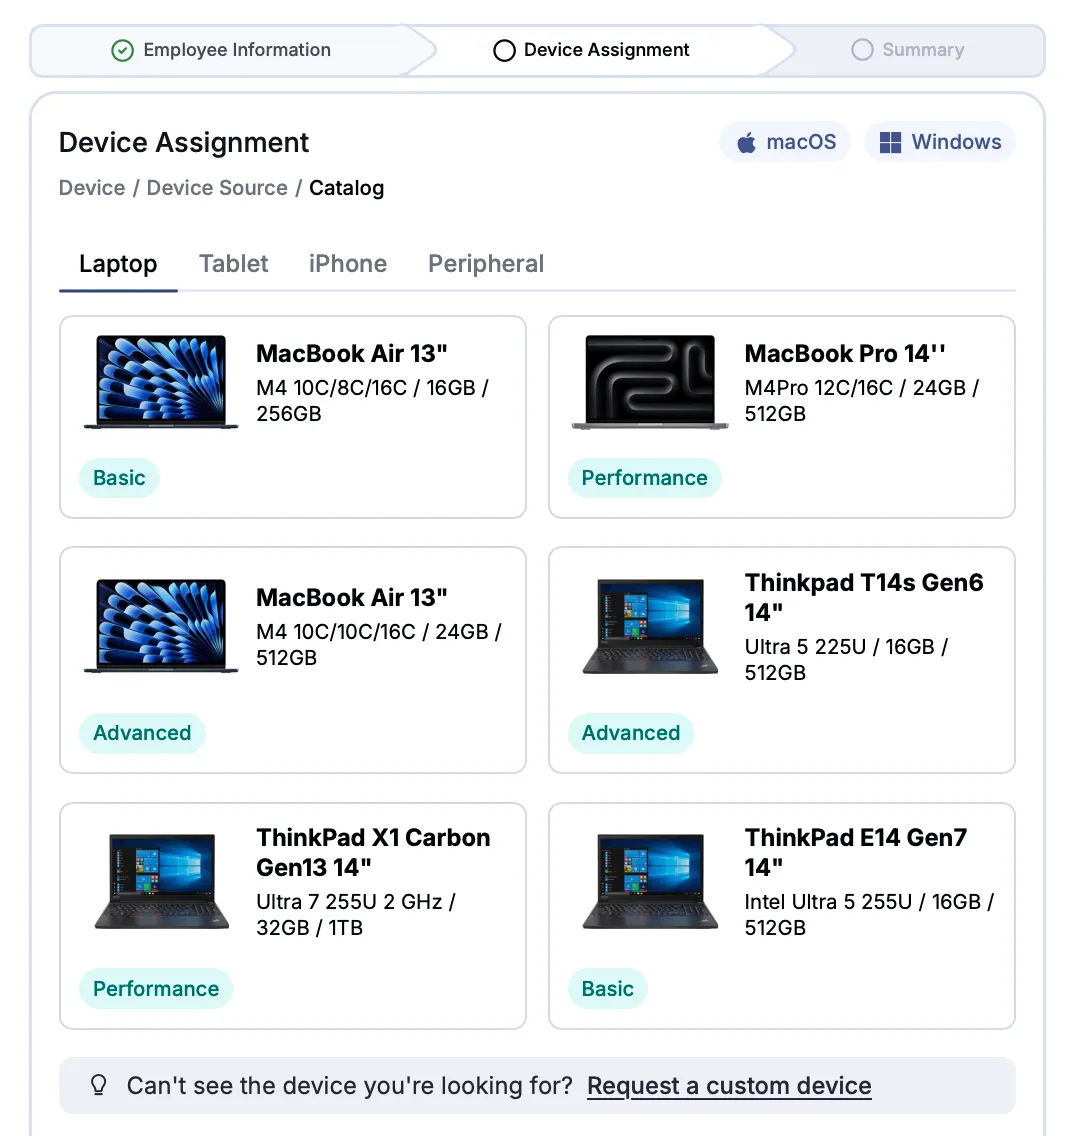The width and height of the screenshot is (1066, 1136).
Task: Click the MacBook Pro 14'' product image
Action: coord(649,382)
